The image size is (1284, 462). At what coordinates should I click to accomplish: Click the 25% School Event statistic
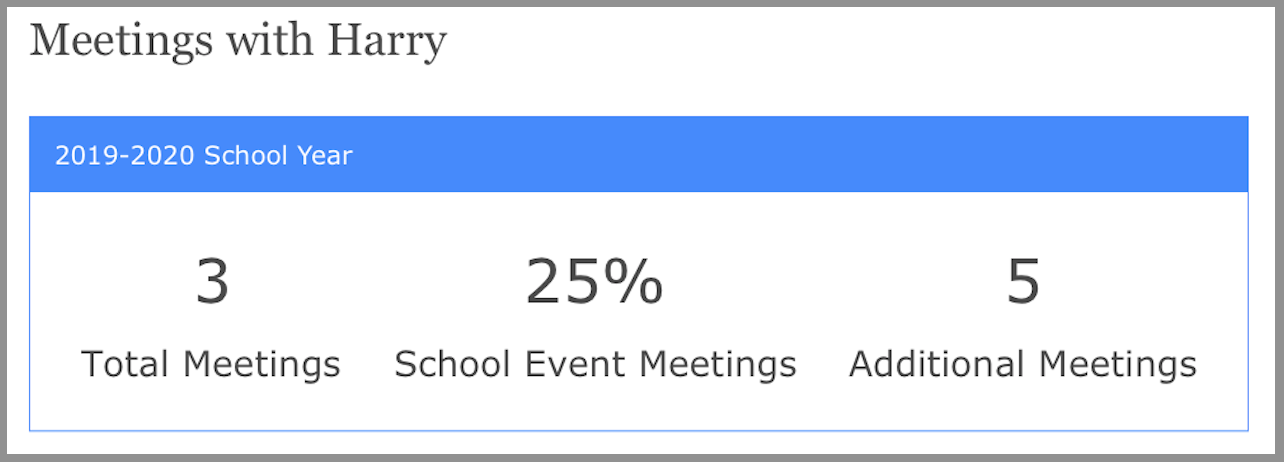(594, 282)
